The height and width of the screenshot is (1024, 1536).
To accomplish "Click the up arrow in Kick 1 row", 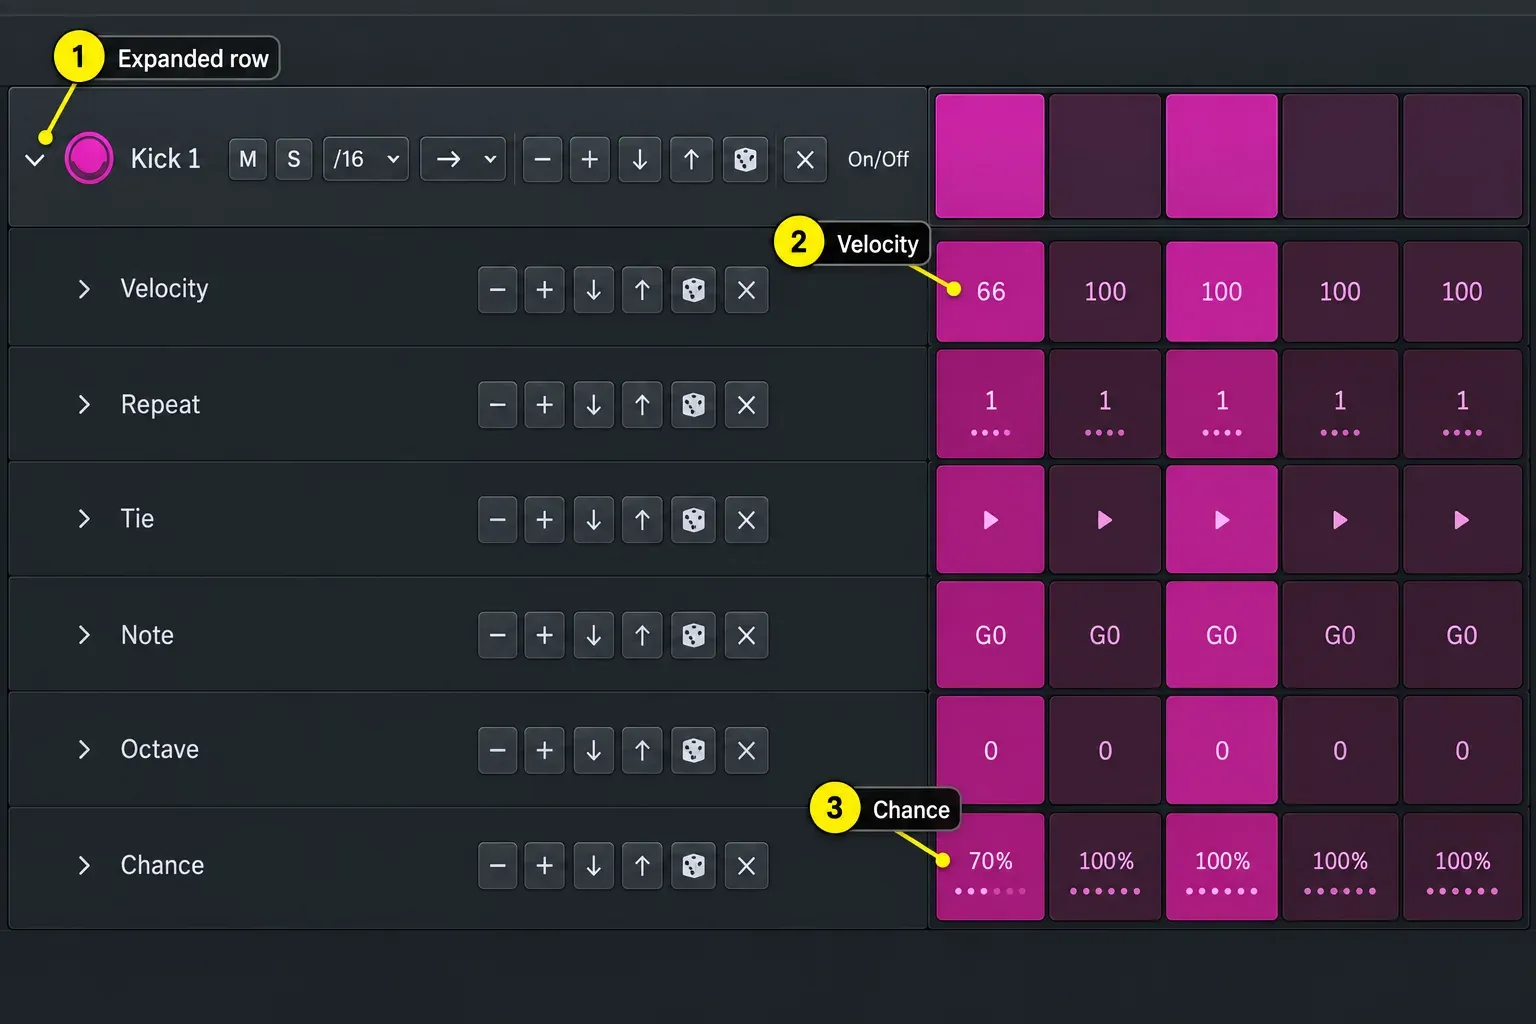I will tap(691, 159).
